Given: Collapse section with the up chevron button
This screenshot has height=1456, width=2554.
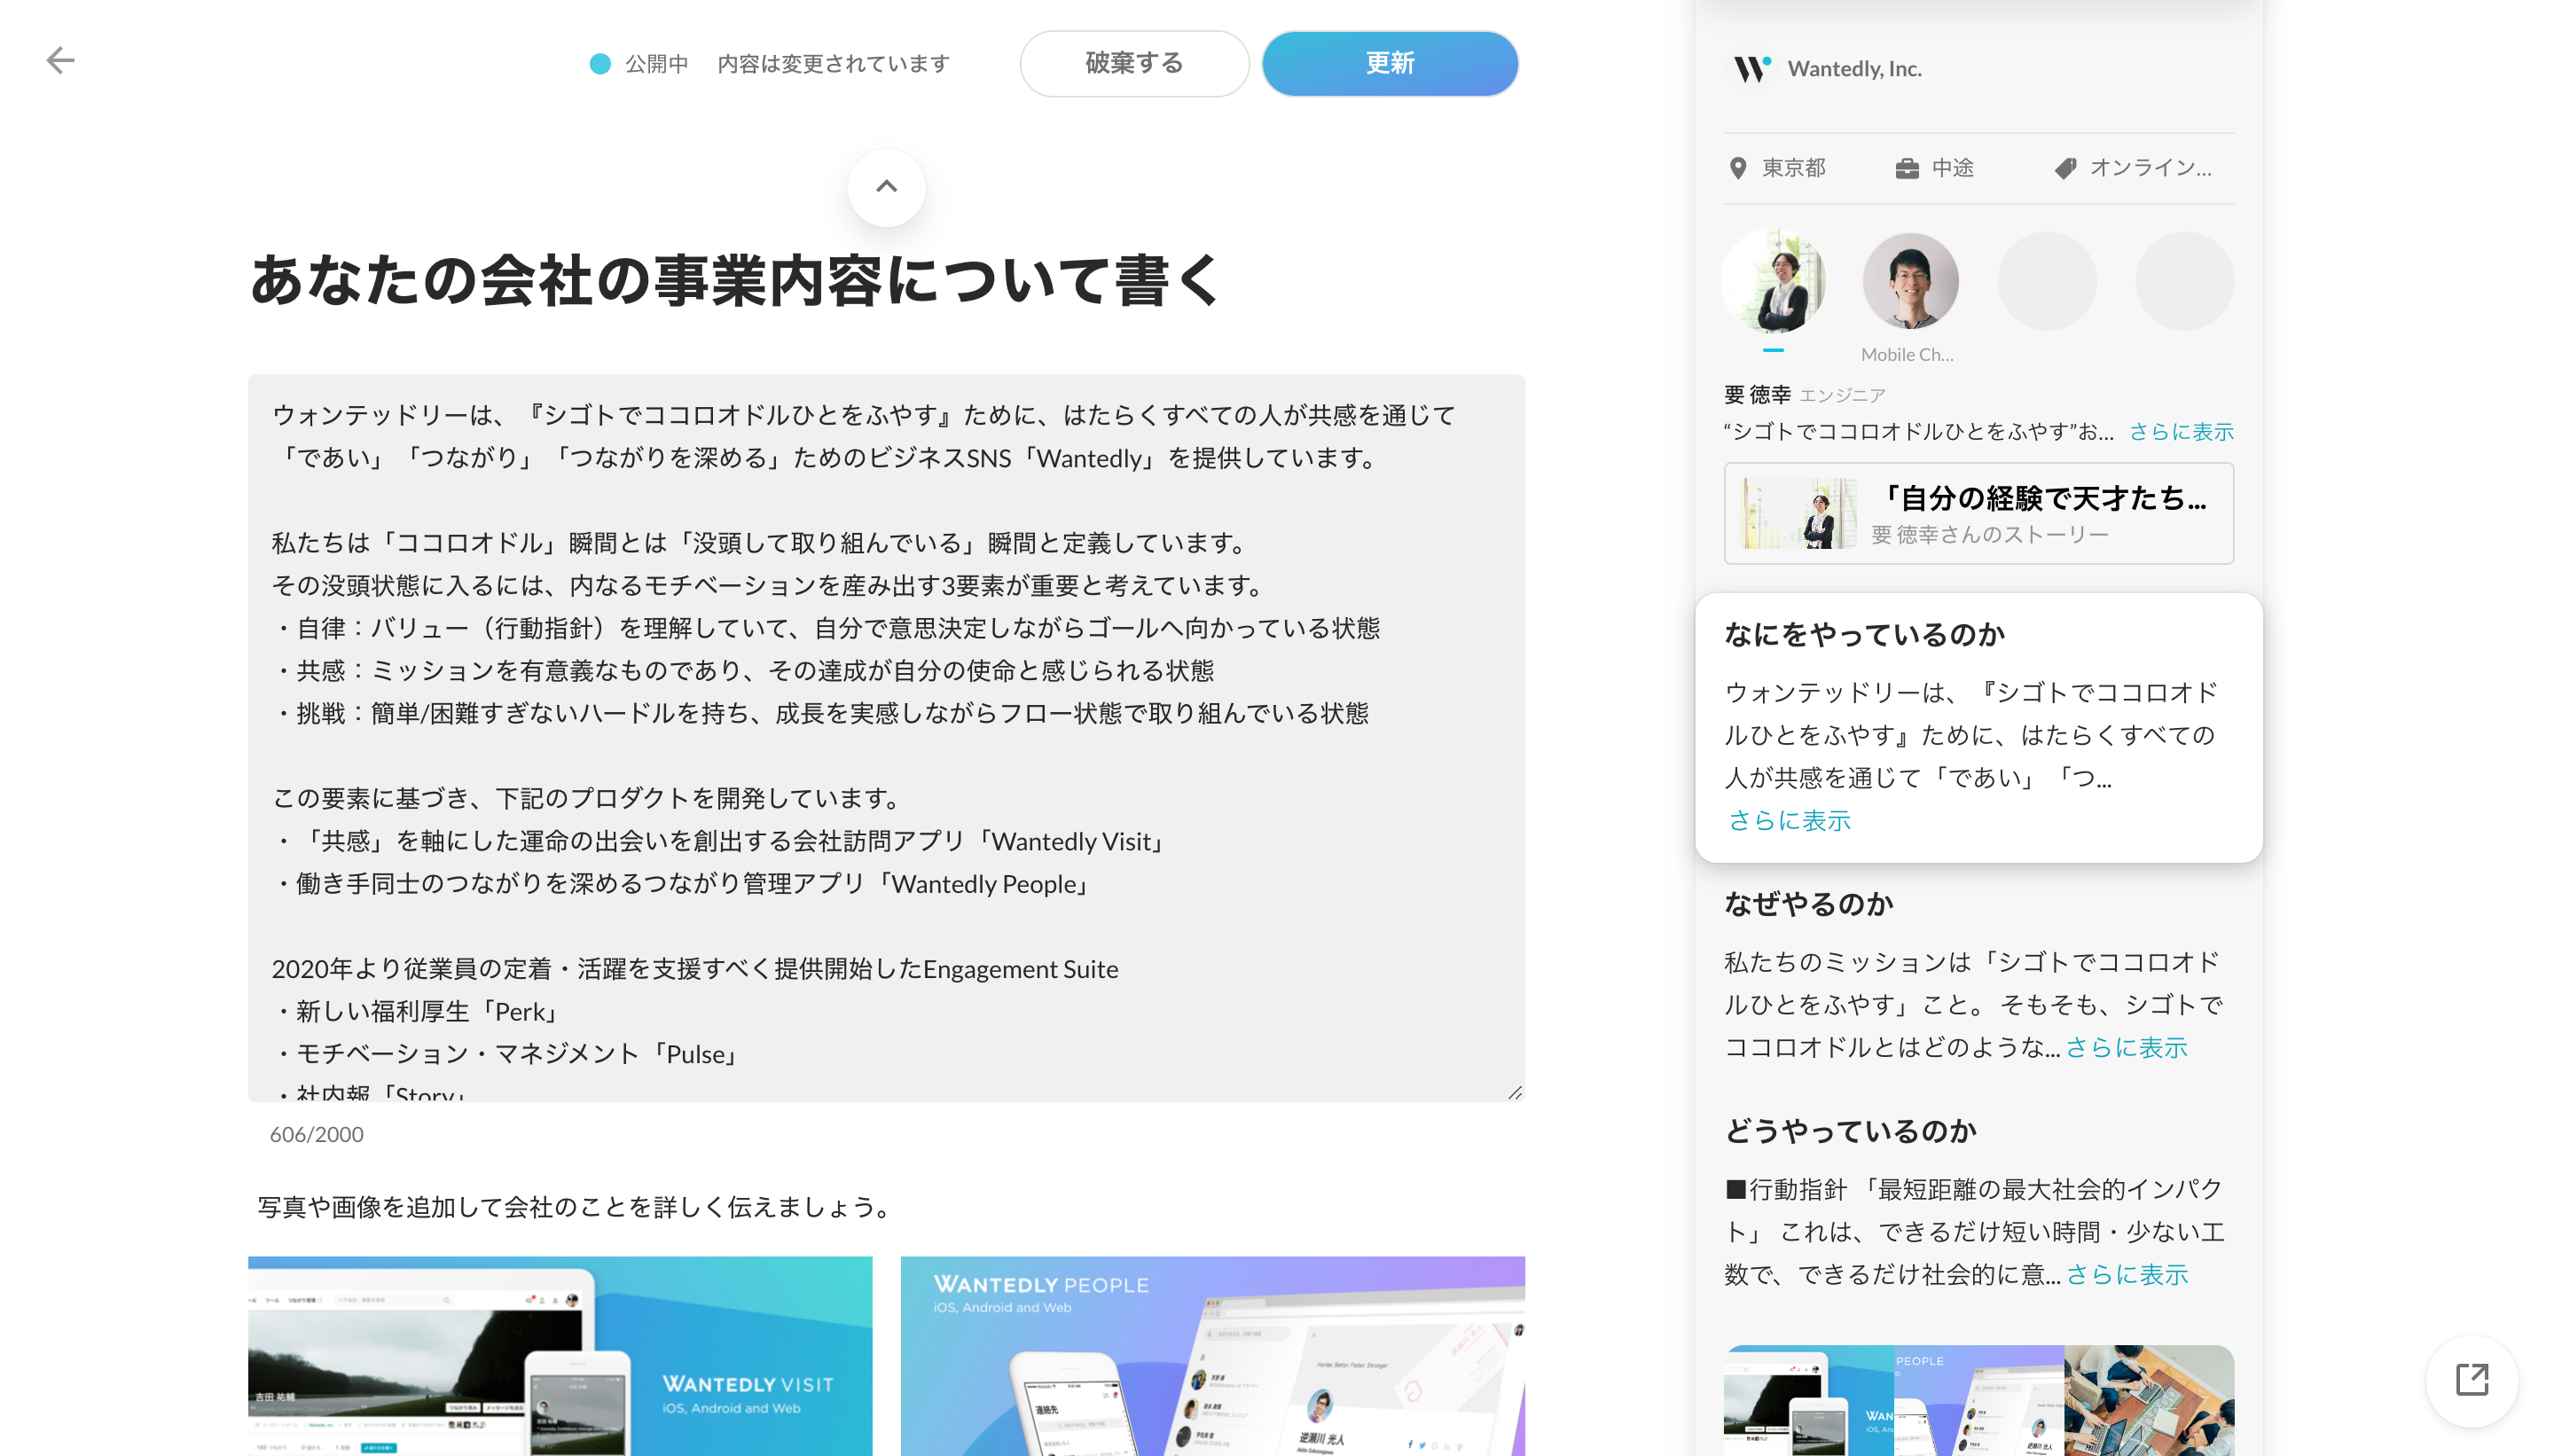Looking at the screenshot, I should 886,187.
